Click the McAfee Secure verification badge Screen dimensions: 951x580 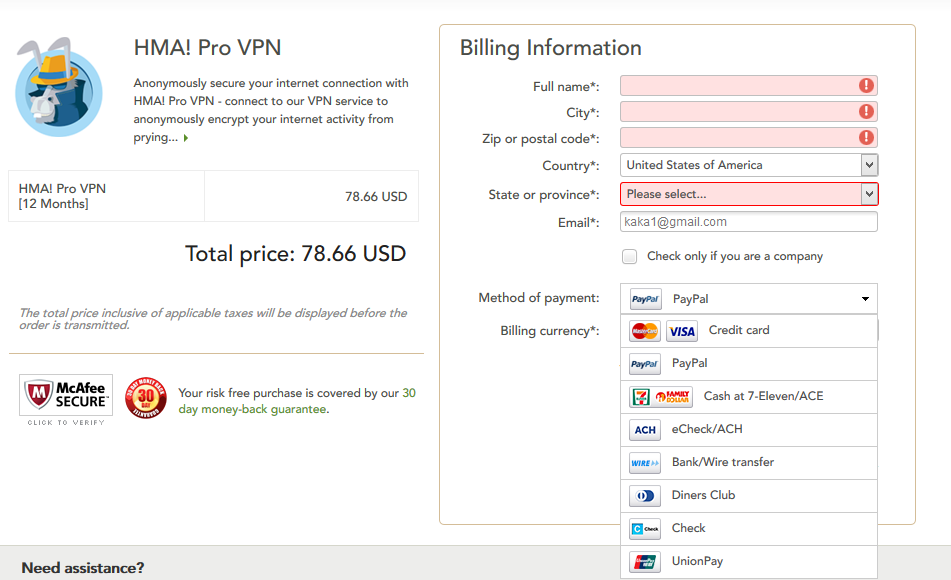tap(66, 400)
